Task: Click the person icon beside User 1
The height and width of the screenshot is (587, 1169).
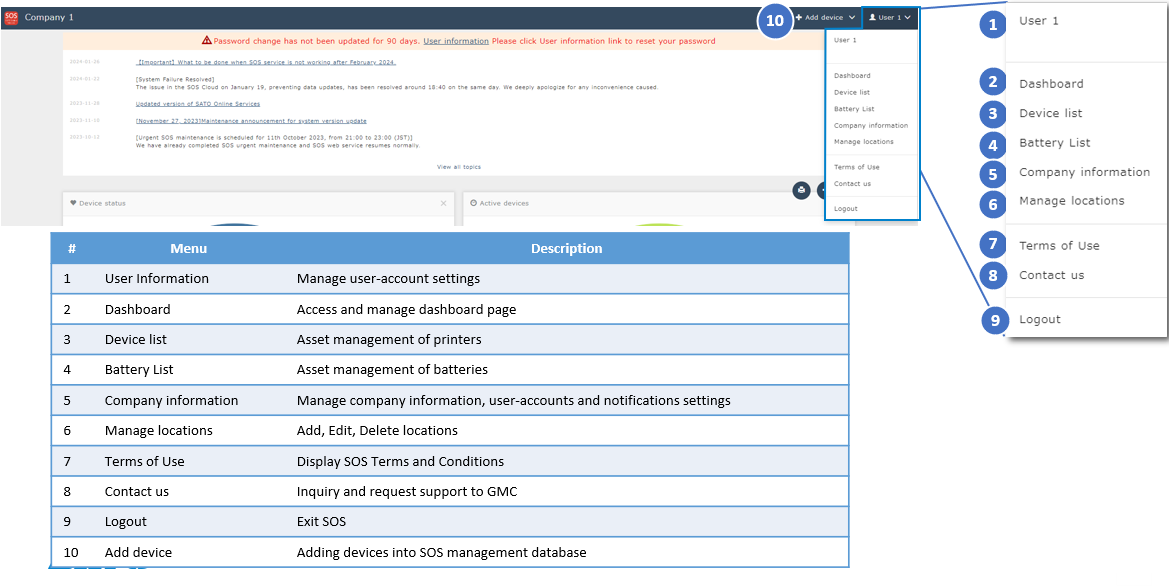Action: point(873,17)
